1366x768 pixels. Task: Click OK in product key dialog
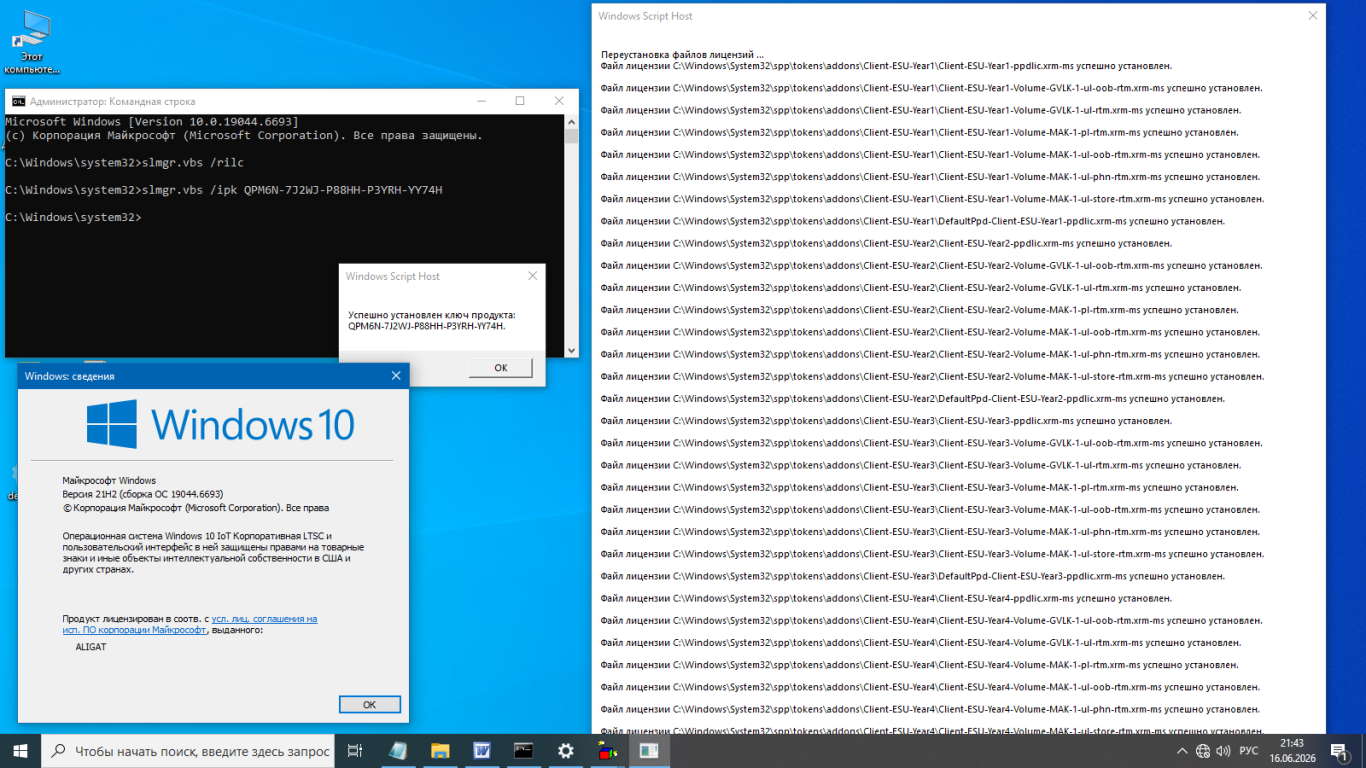click(500, 368)
